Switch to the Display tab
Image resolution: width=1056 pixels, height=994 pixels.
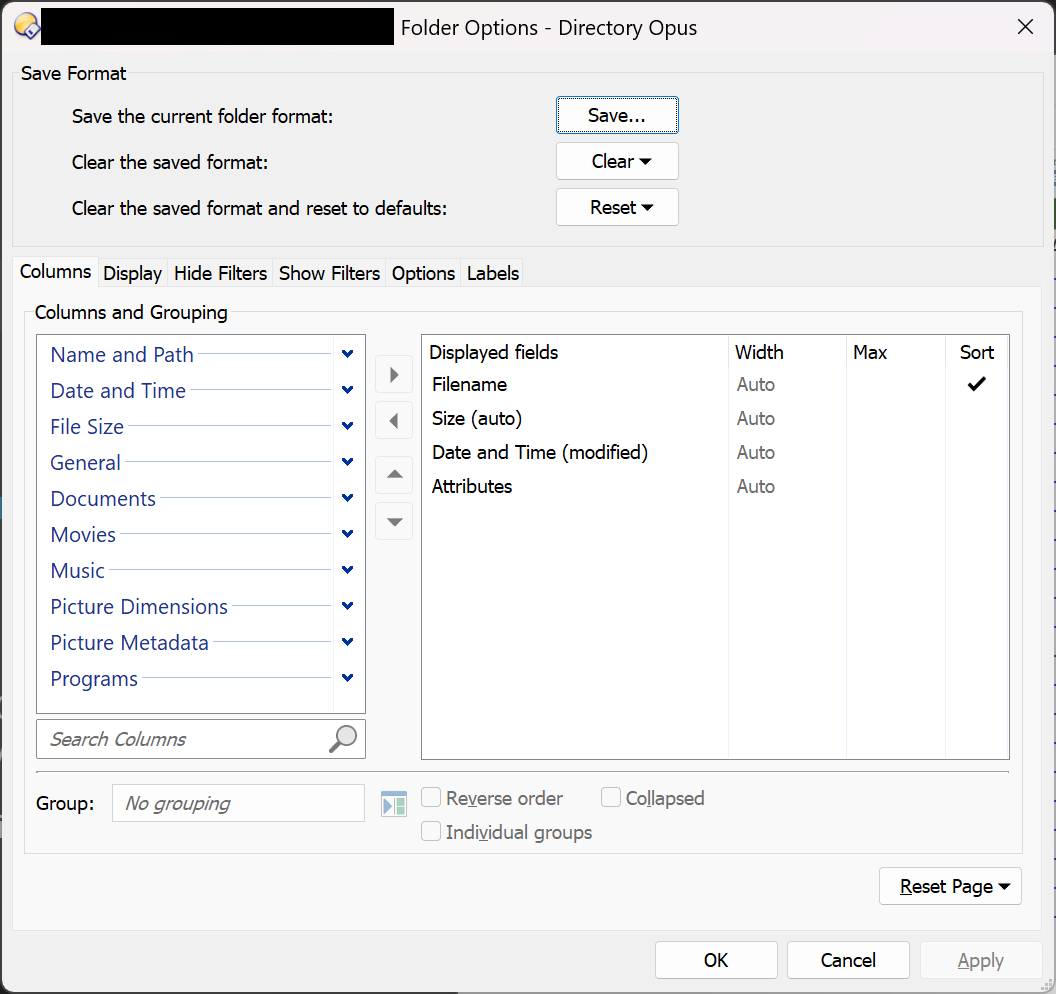coord(133,273)
